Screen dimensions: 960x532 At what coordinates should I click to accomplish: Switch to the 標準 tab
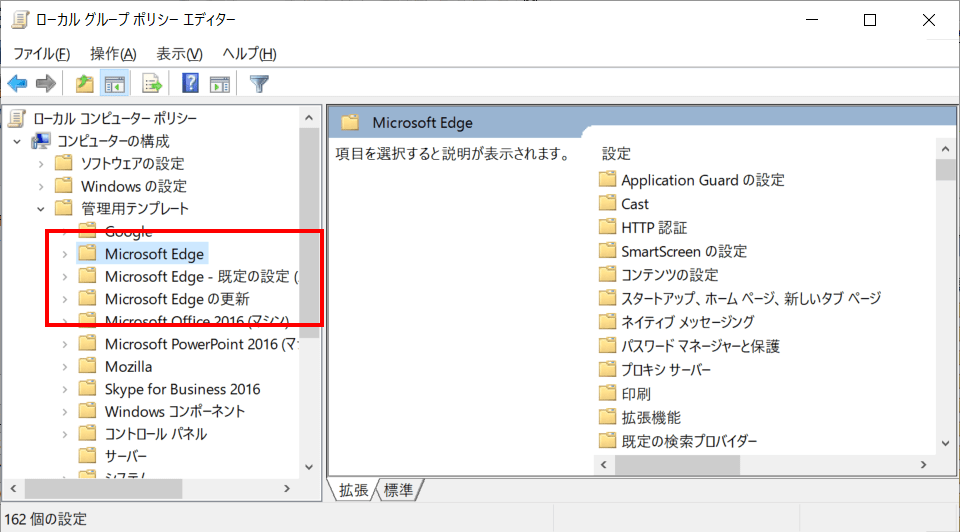coord(398,490)
